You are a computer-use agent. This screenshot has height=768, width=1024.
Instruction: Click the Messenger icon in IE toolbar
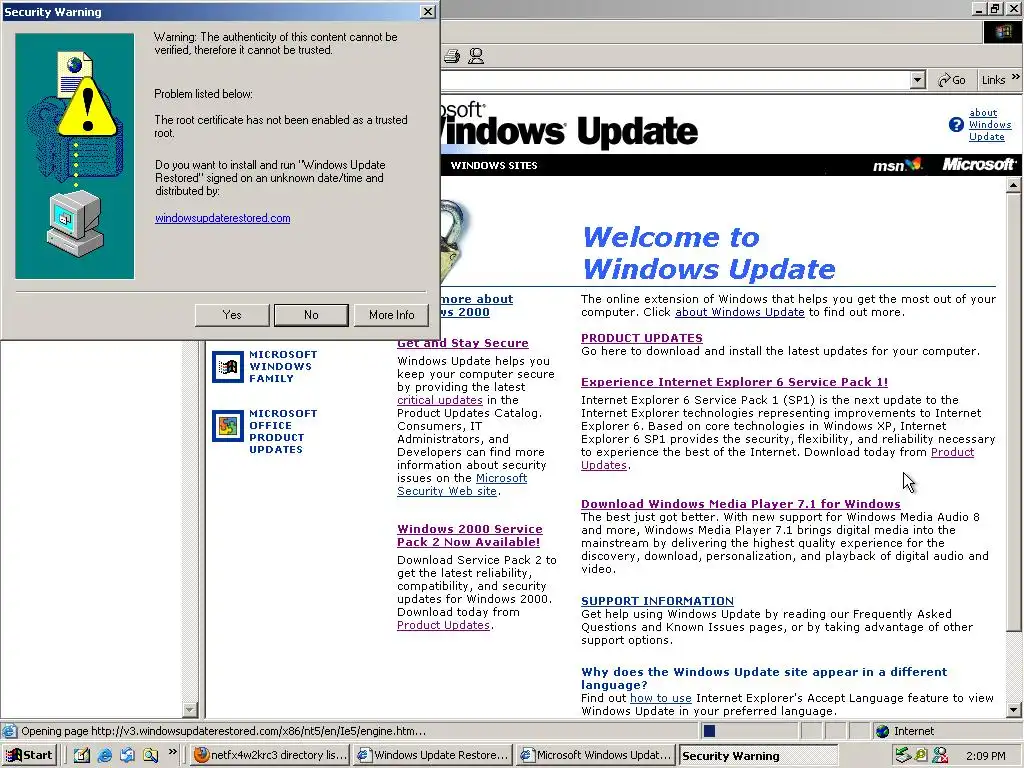[476, 56]
